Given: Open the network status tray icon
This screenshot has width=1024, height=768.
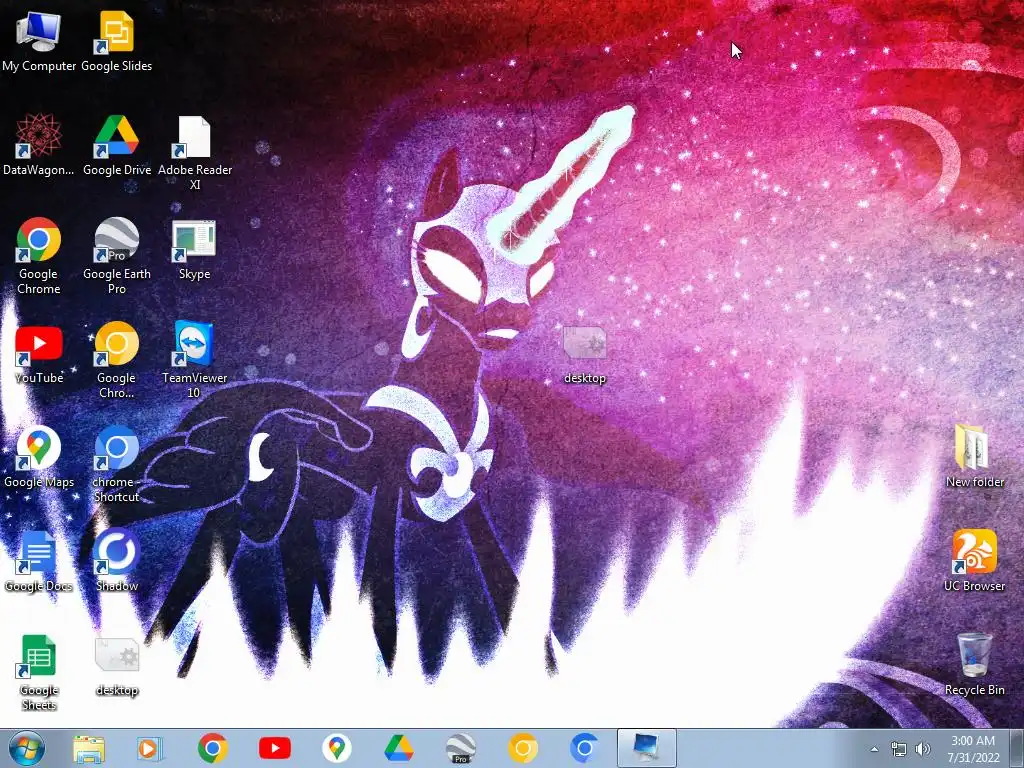Looking at the screenshot, I should click(899, 749).
